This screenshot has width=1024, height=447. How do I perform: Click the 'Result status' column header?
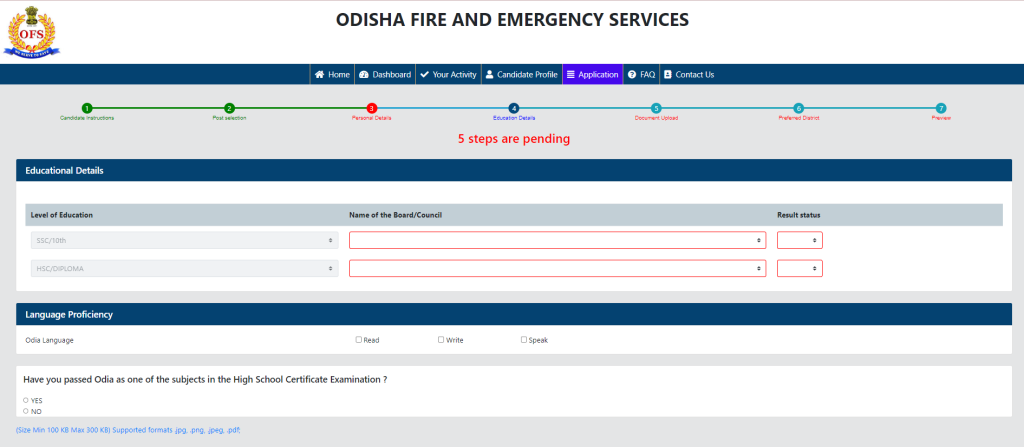pyautogui.click(x=799, y=215)
